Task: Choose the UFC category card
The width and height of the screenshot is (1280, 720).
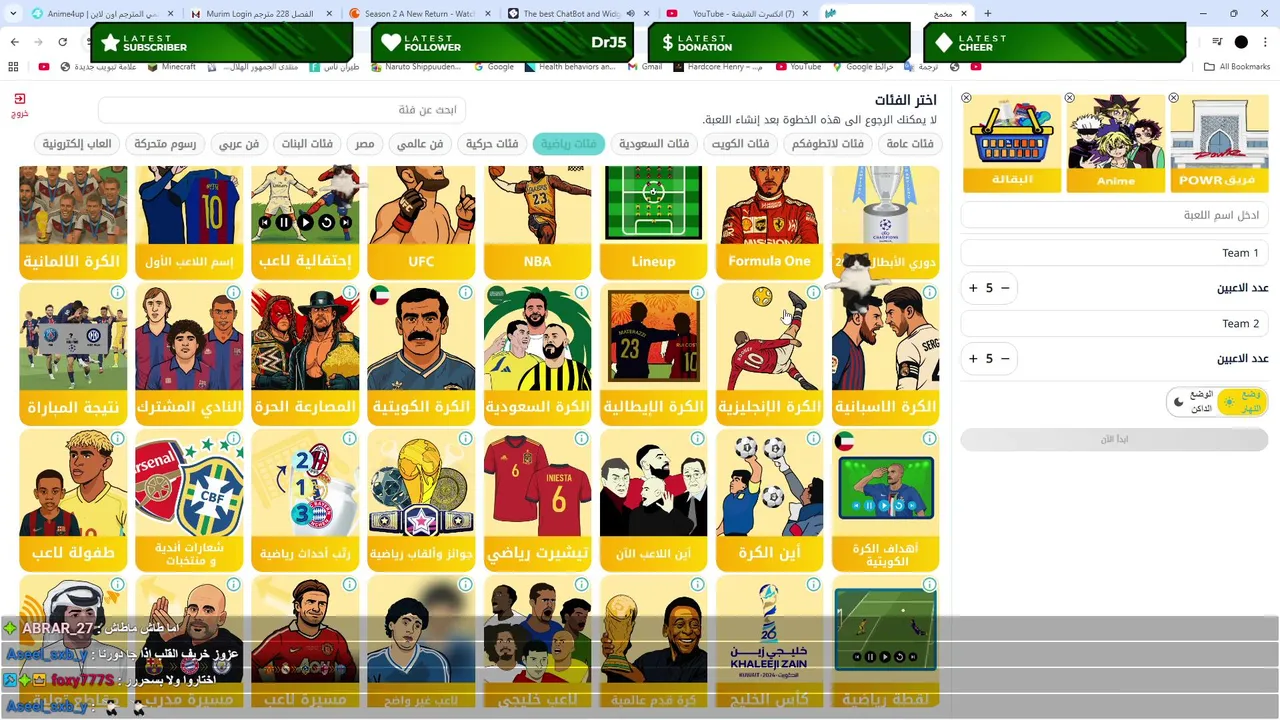Action: click(x=421, y=222)
